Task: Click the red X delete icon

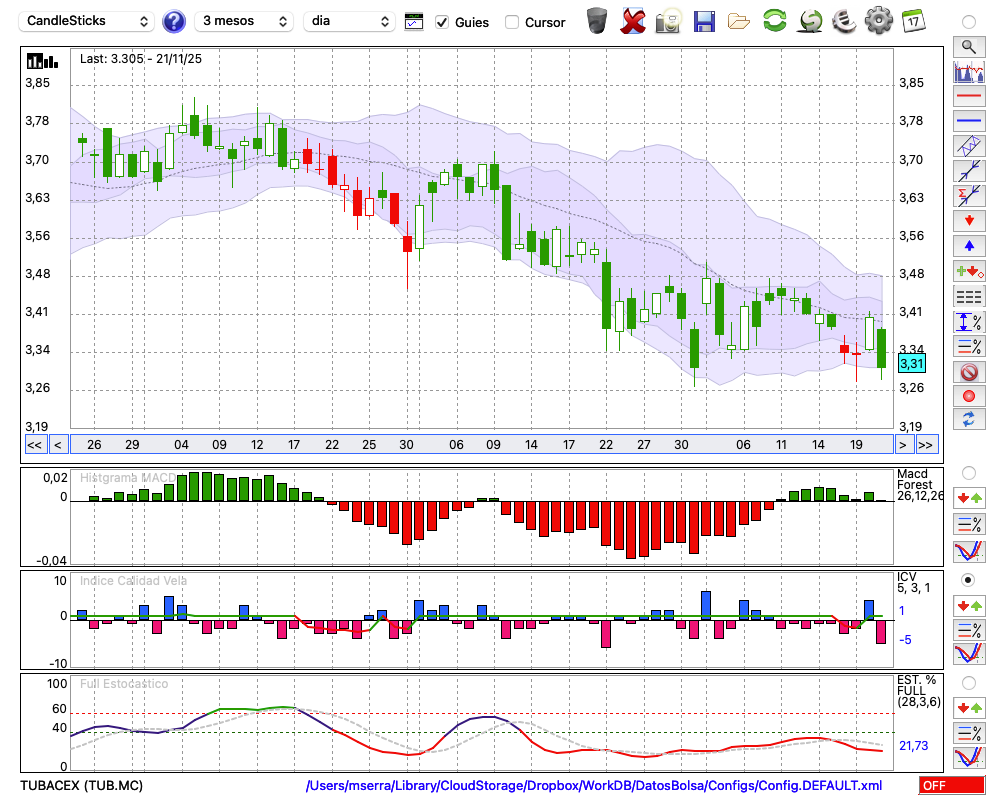Action: 632,21
